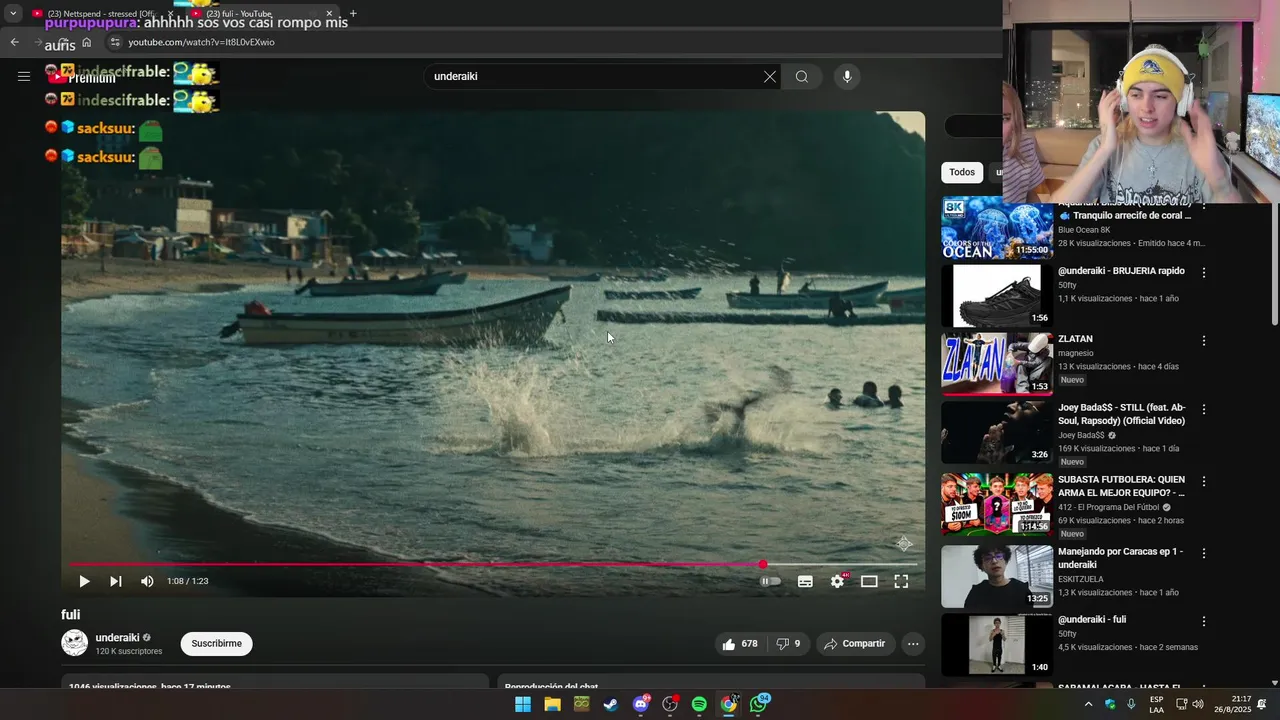Enter full screen mode

point(901,581)
